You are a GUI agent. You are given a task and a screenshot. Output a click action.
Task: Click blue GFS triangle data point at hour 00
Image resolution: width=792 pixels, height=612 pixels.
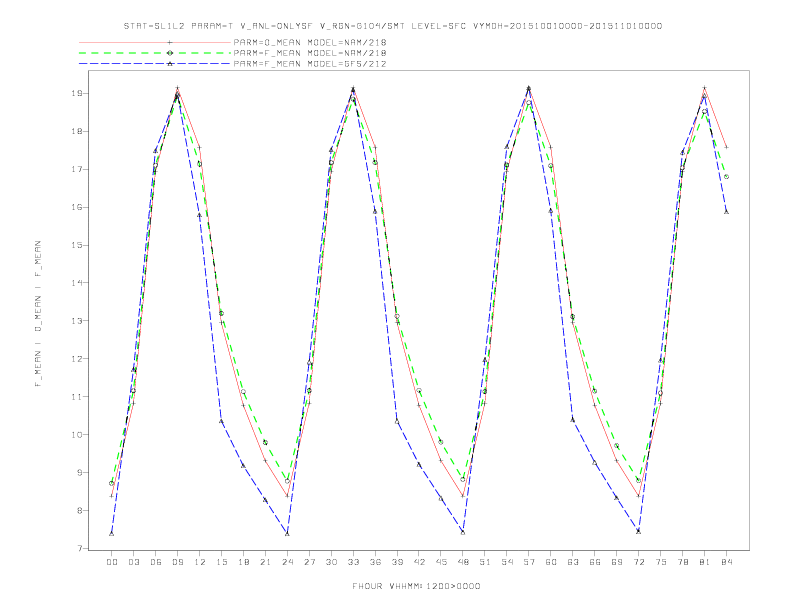tap(112, 533)
